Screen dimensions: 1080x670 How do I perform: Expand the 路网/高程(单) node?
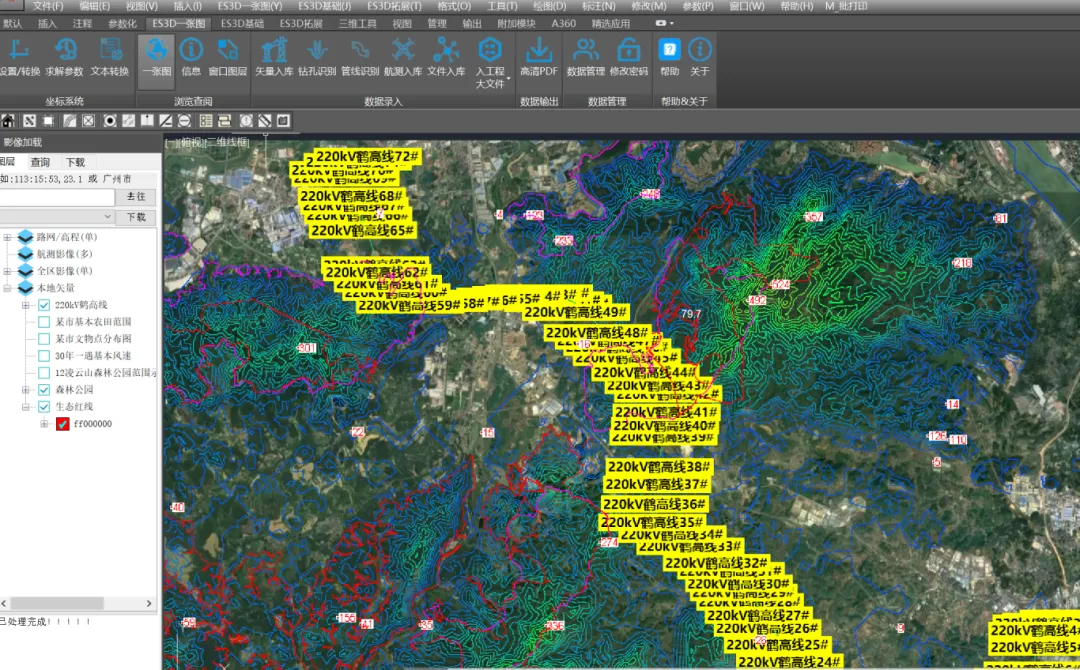click(x=8, y=237)
